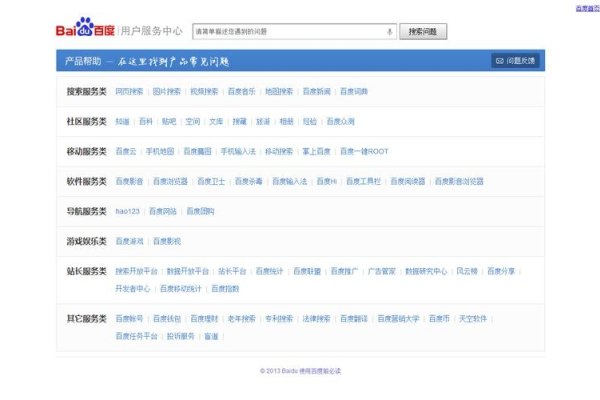
Task: Open the 开发者中心 link
Action: click(133, 289)
